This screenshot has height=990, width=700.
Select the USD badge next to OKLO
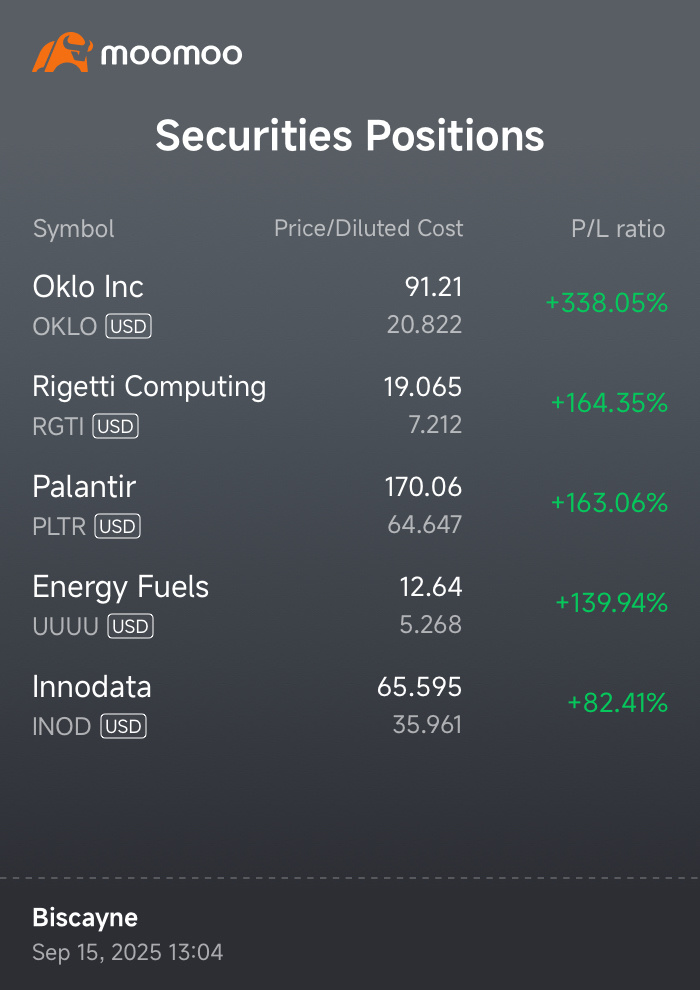tap(129, 326)
